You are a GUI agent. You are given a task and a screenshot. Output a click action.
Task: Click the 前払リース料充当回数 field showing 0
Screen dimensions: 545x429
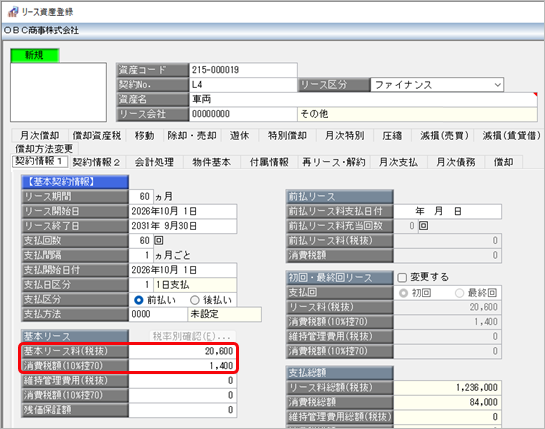click(x=406, y=226)
